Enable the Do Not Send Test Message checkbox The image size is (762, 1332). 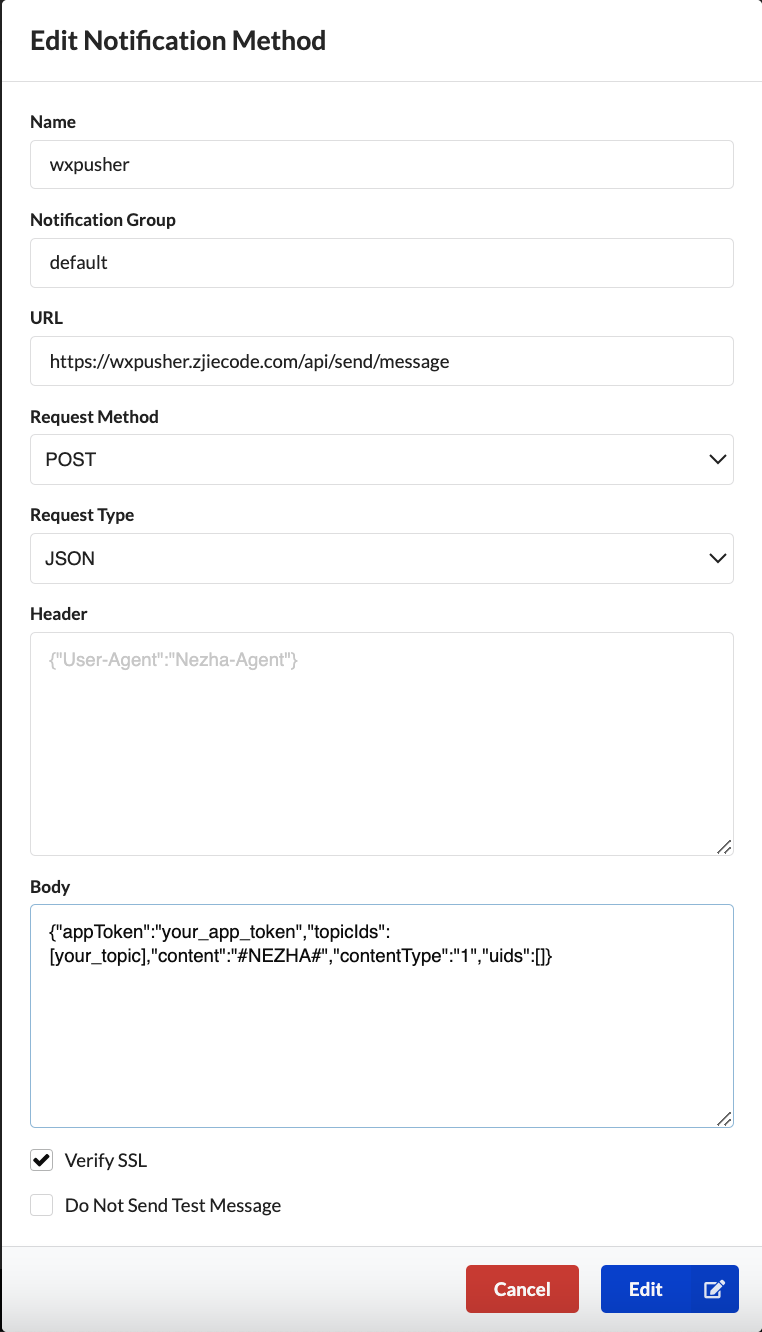(x=41, y=1205)
